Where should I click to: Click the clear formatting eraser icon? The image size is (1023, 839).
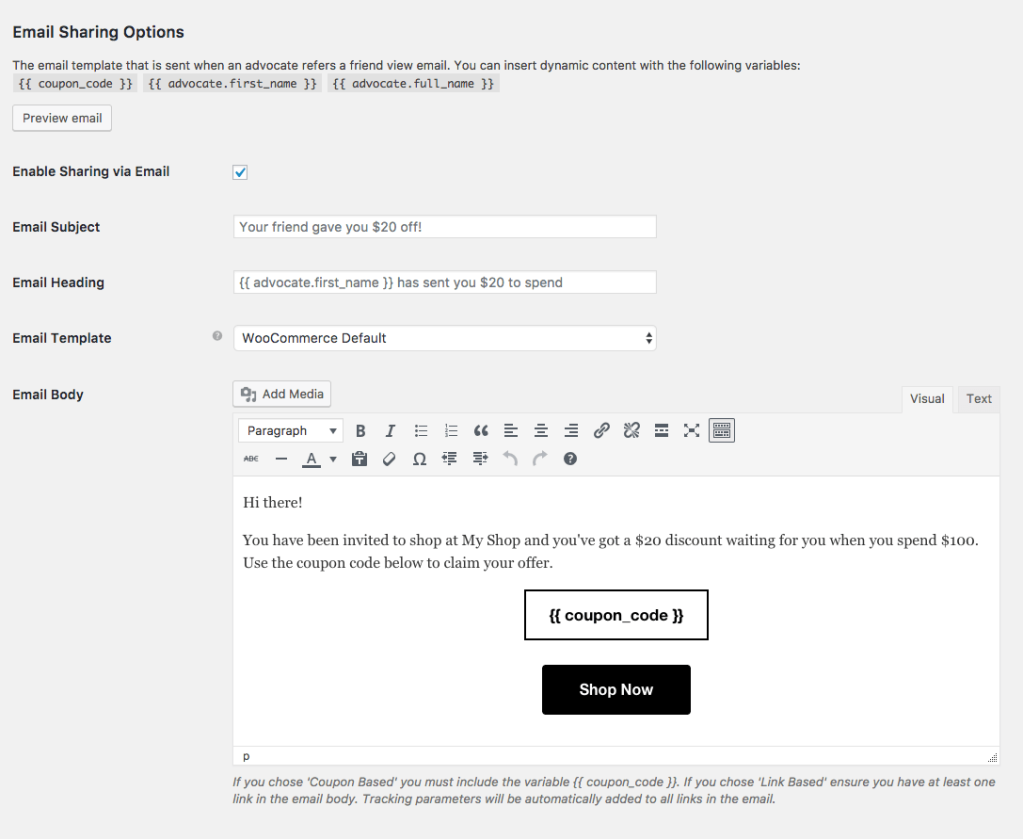click(390, 459)
